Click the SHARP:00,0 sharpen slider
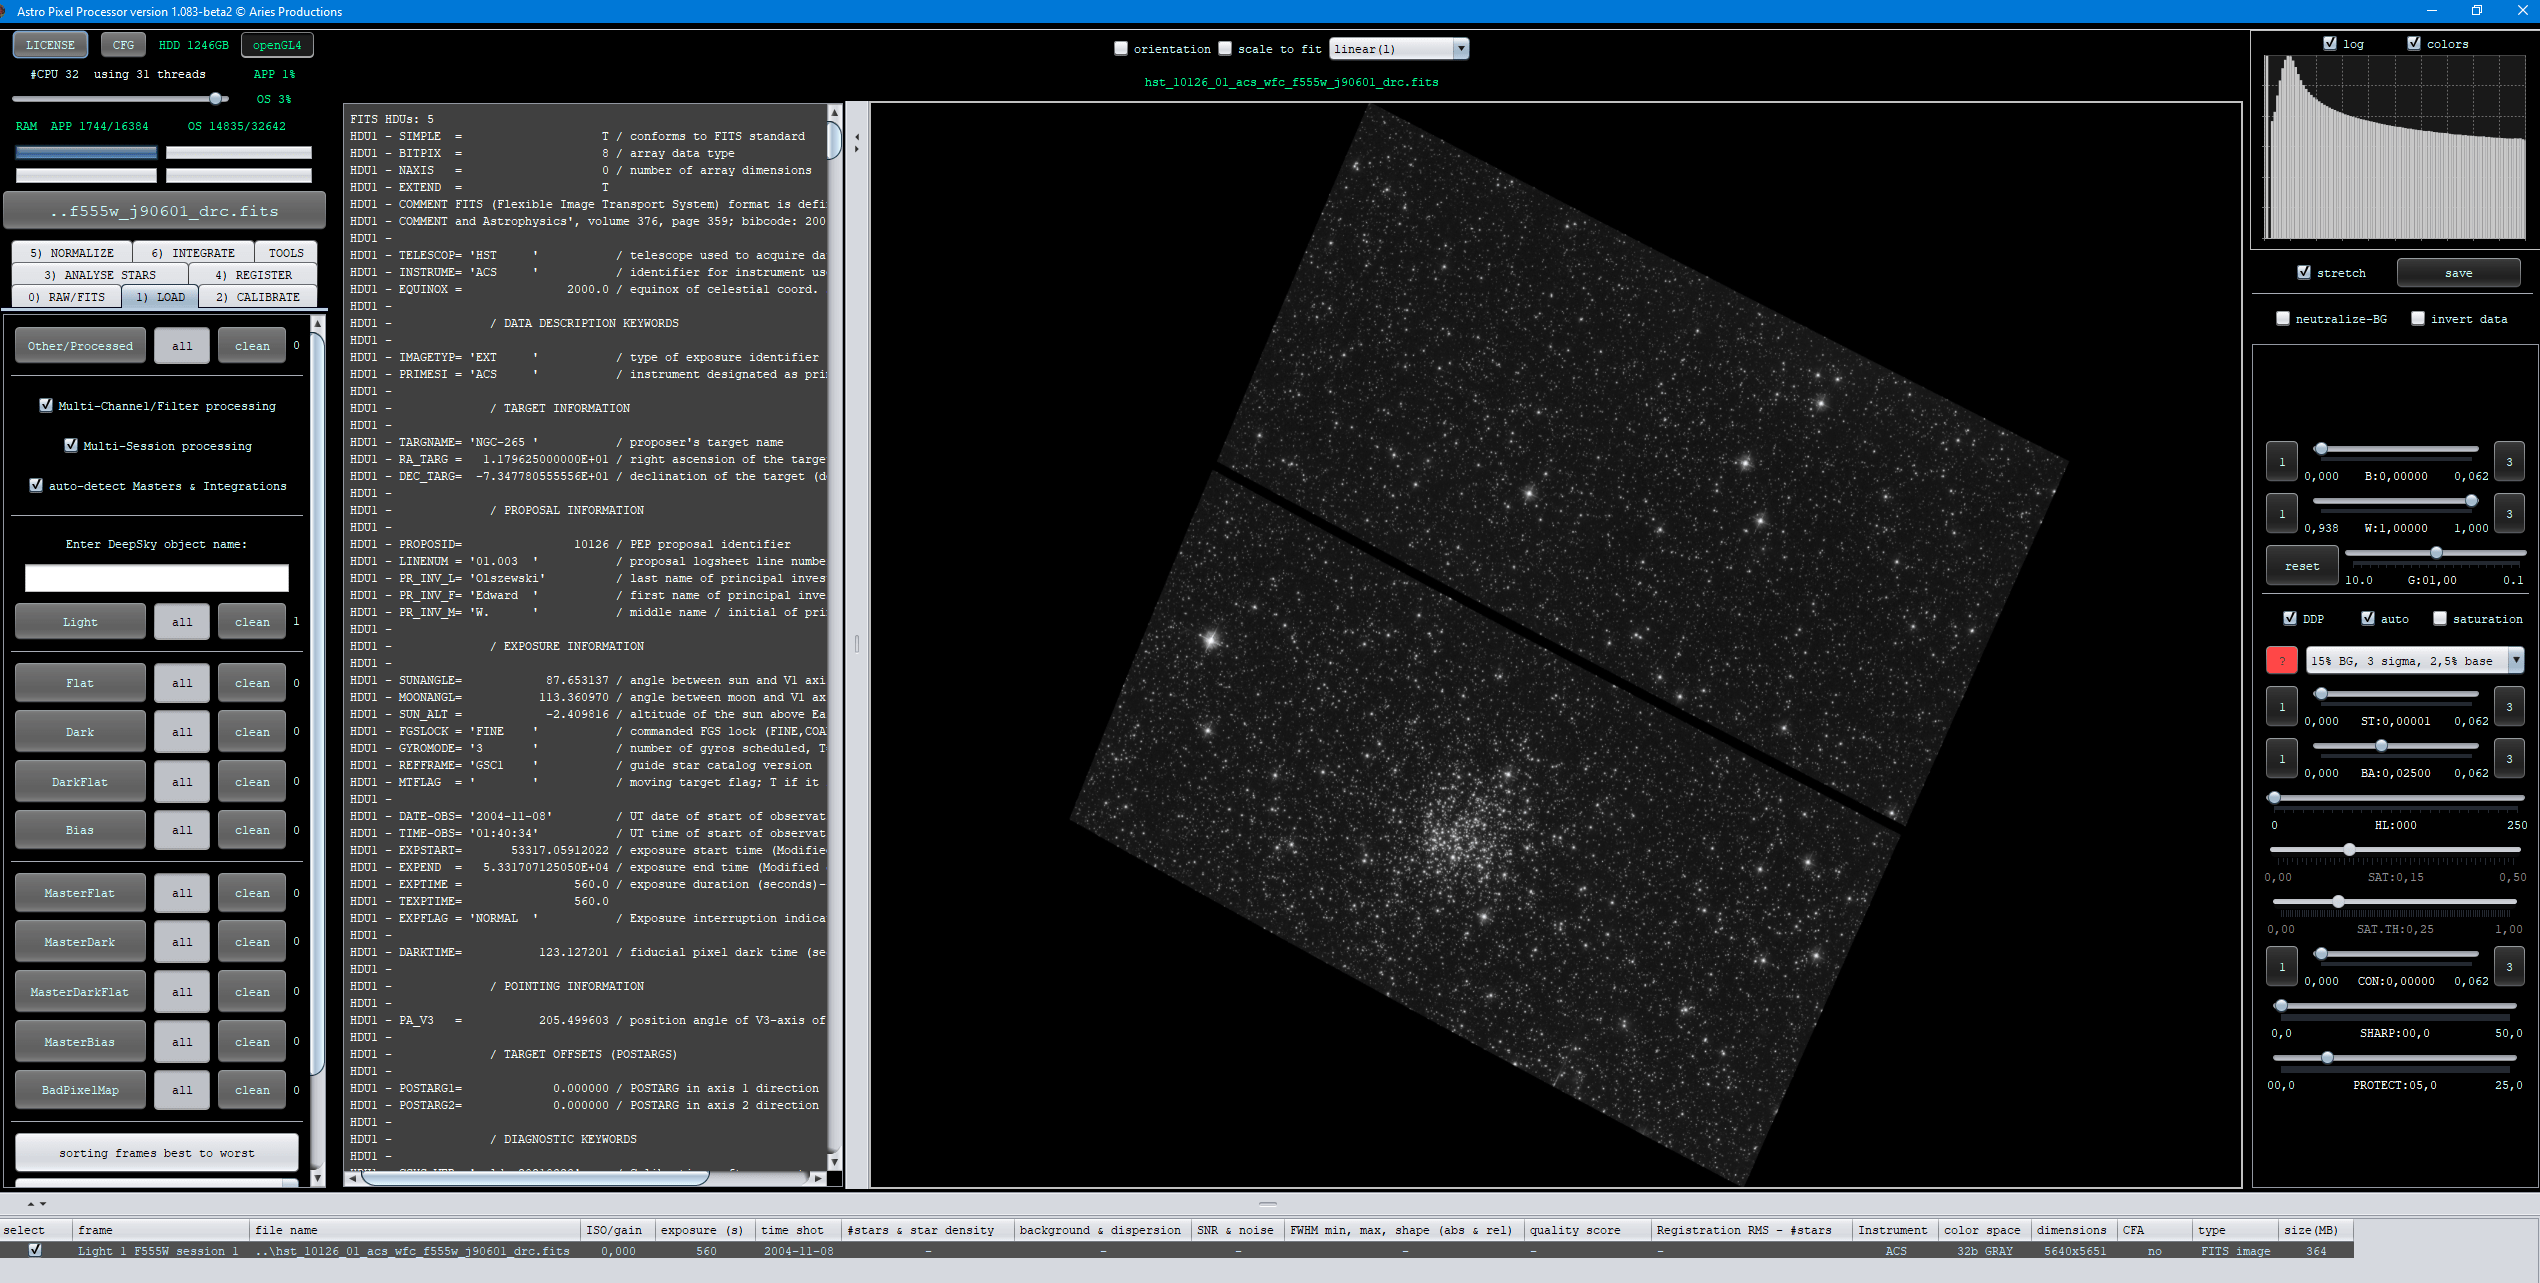Image resolution: width=2540 pixels, height=1283 pixels. 2395,1005
